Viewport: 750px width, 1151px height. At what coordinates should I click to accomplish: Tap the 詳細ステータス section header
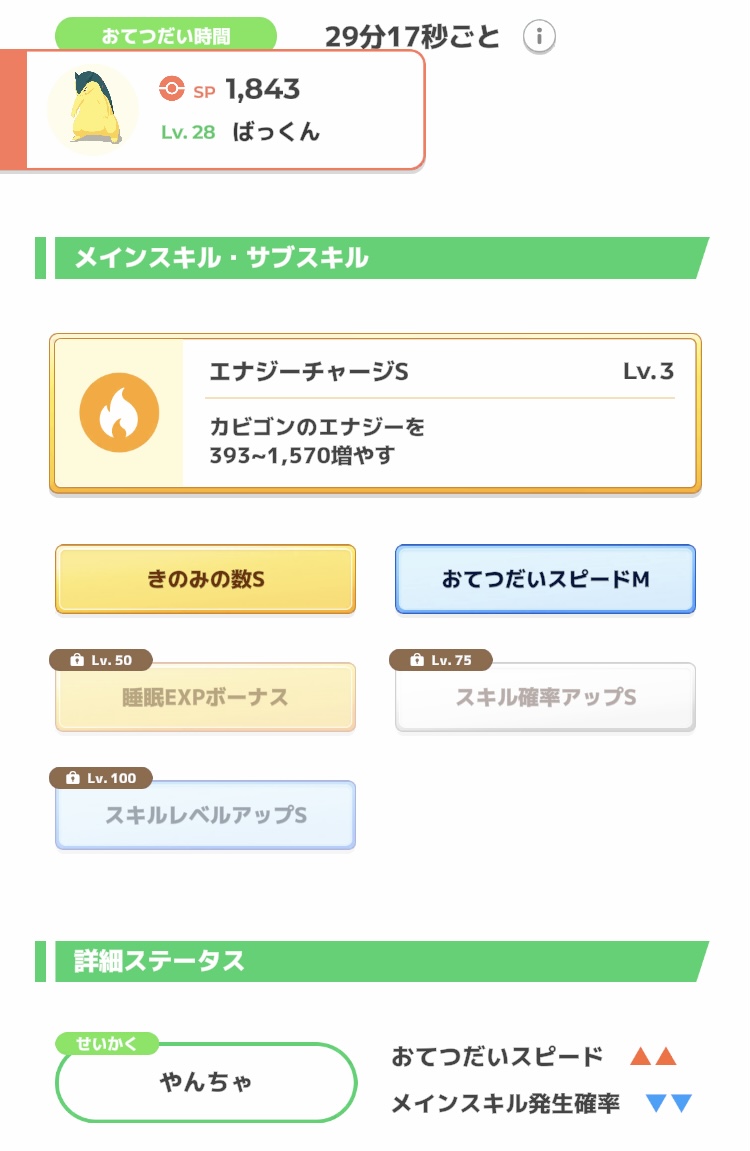pyautogui.click(x=372, y=961)
